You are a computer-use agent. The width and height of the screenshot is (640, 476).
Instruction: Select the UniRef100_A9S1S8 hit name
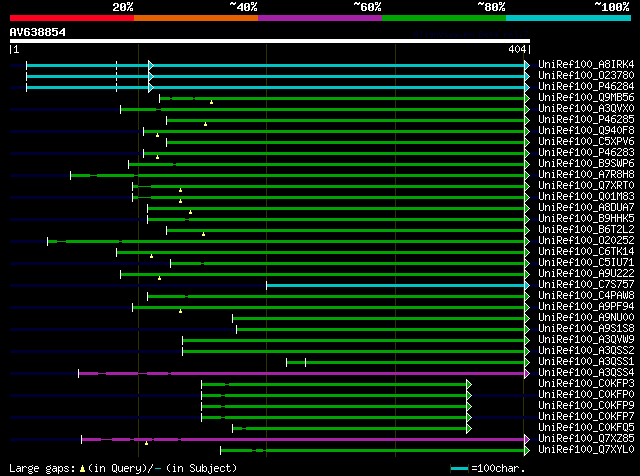click(586, 329)
